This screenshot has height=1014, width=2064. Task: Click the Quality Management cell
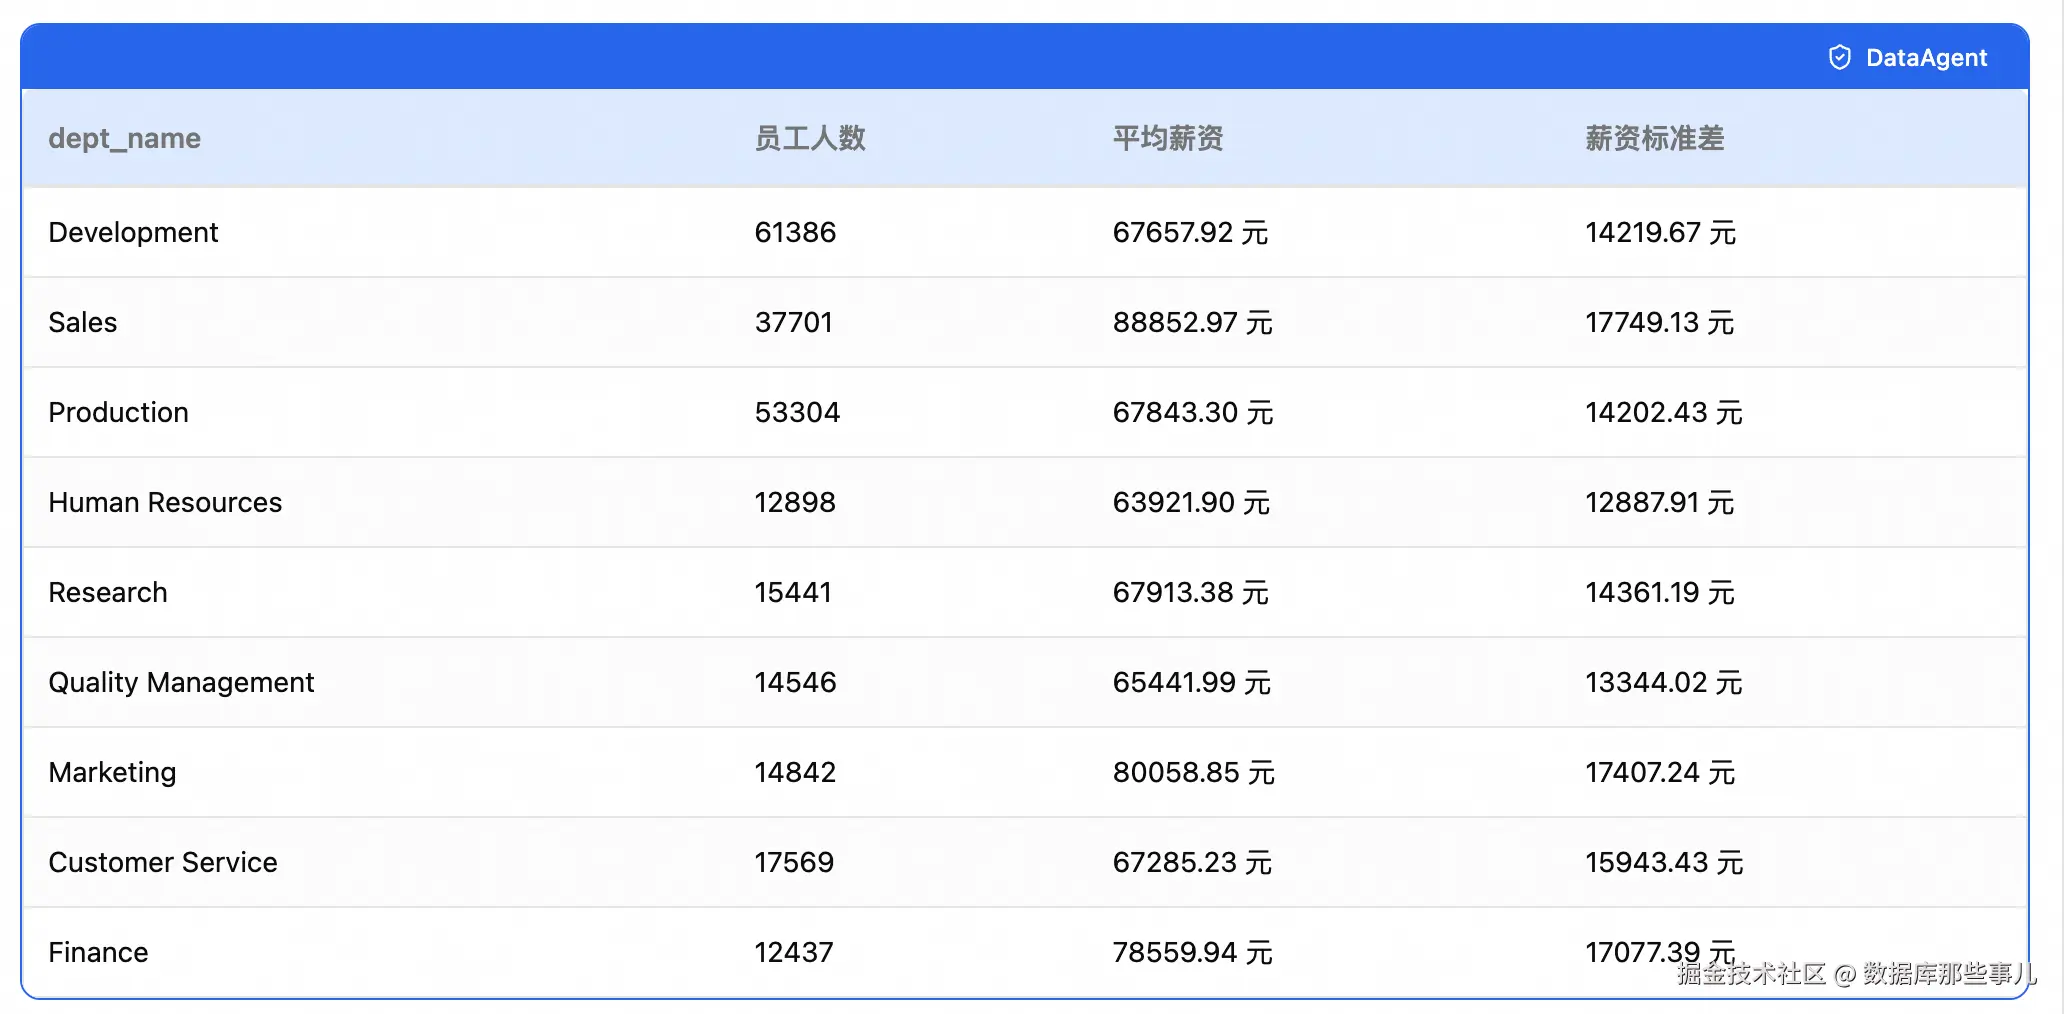point(181,682)
